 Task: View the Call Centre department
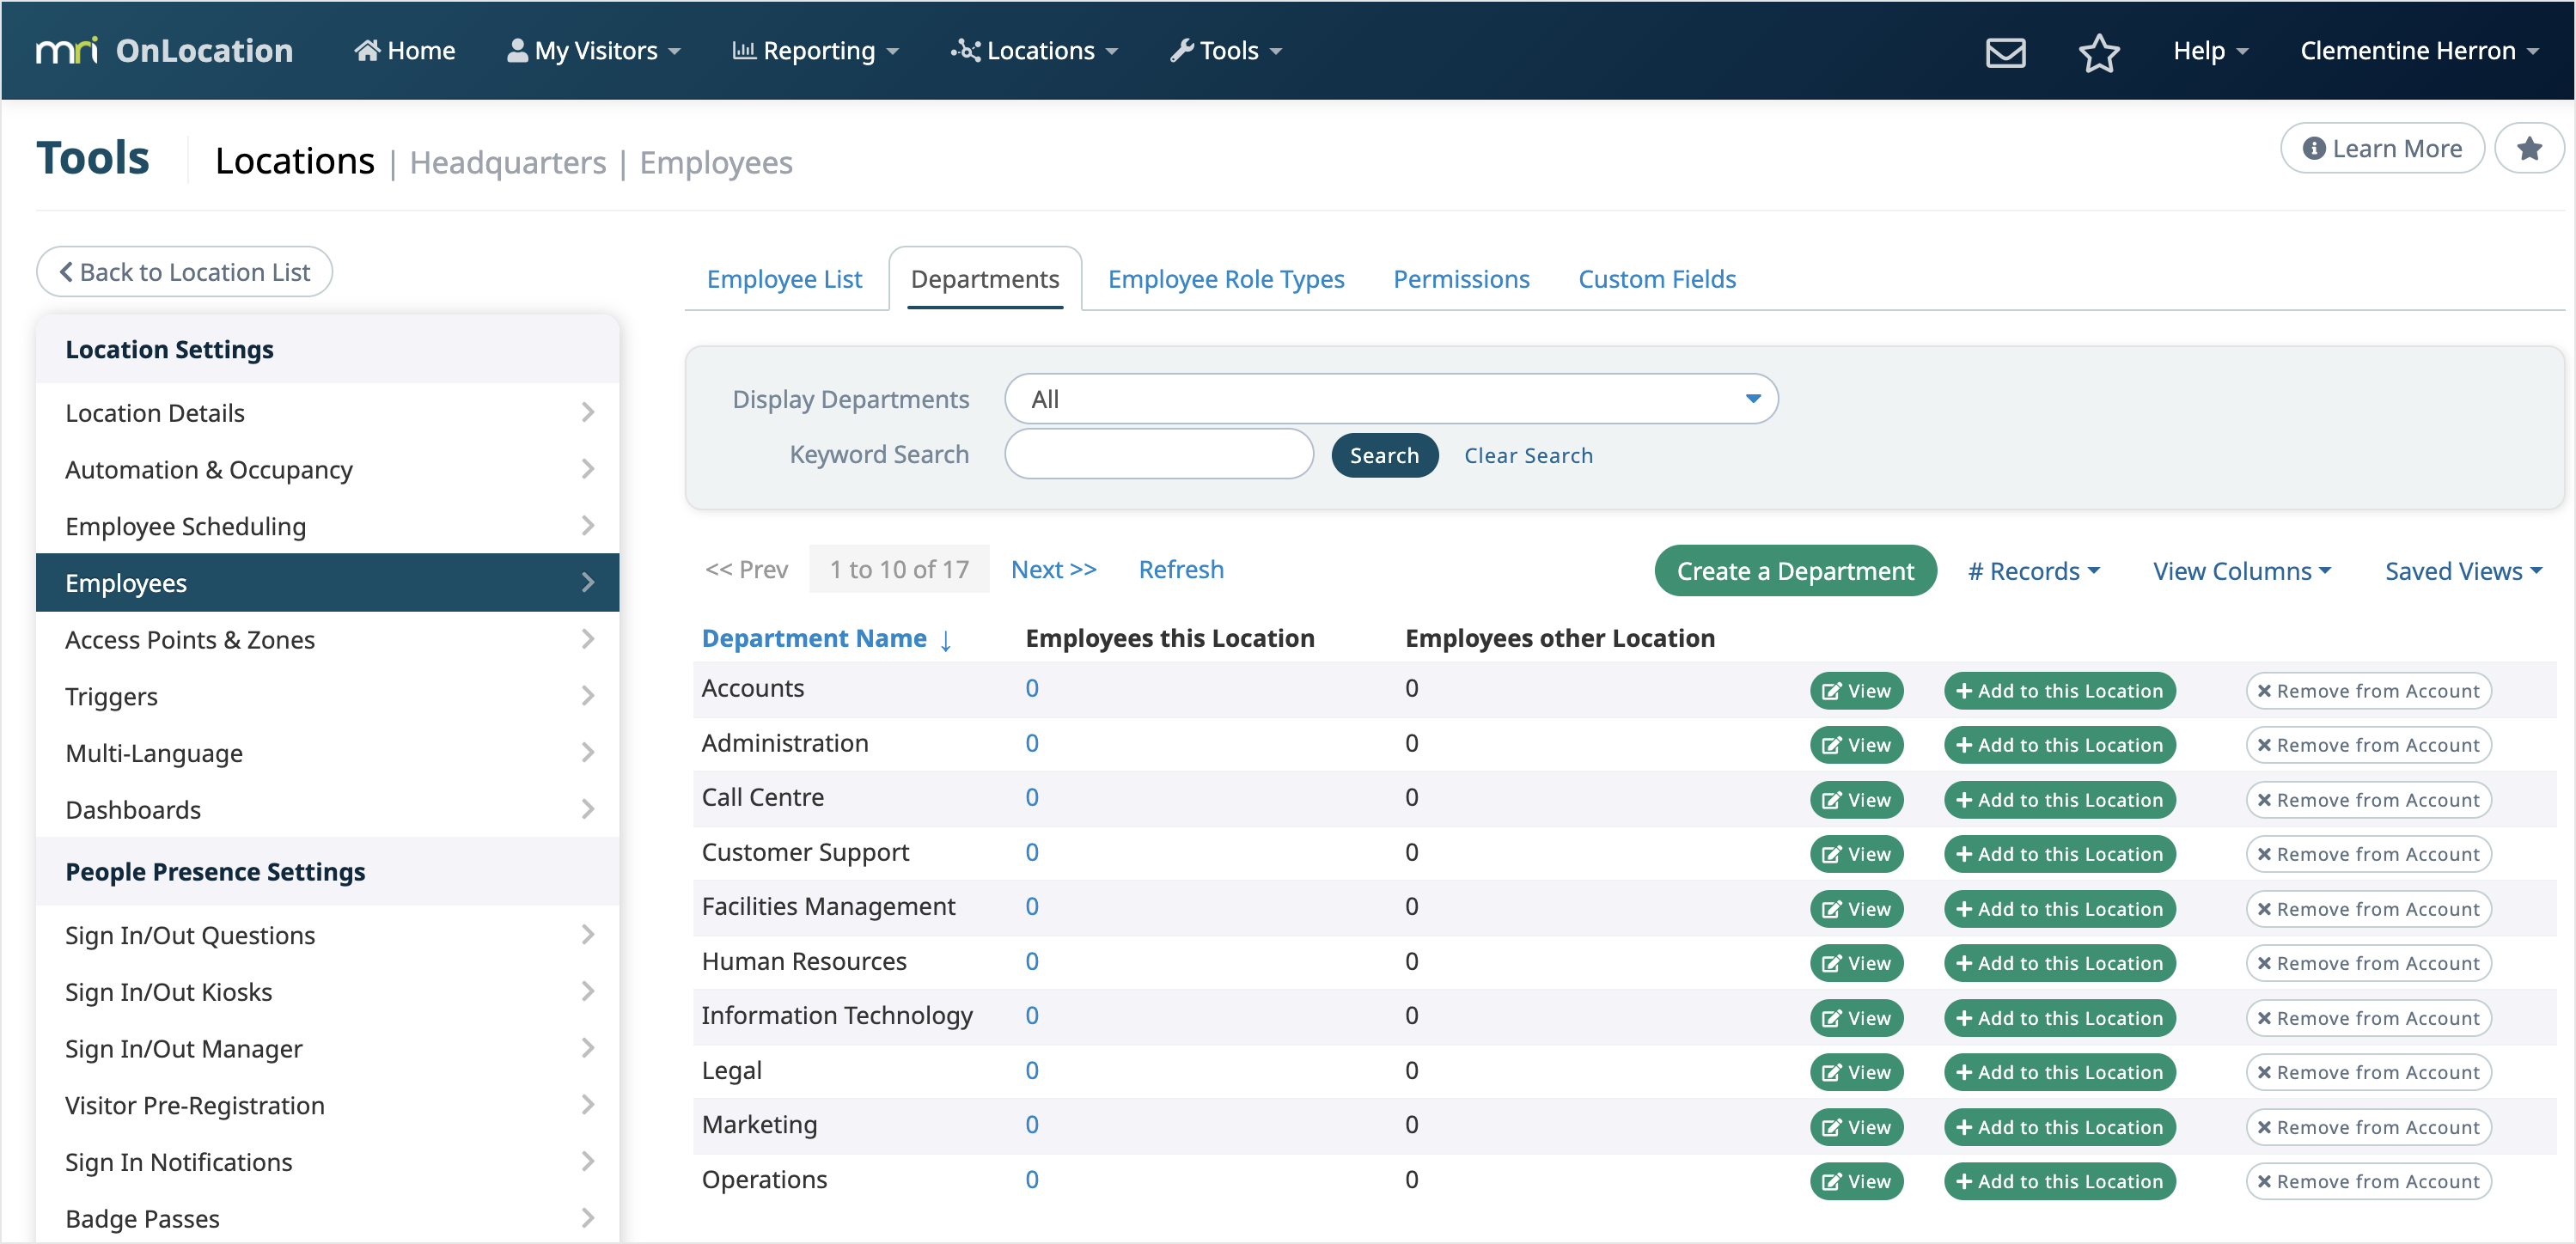1856,800
